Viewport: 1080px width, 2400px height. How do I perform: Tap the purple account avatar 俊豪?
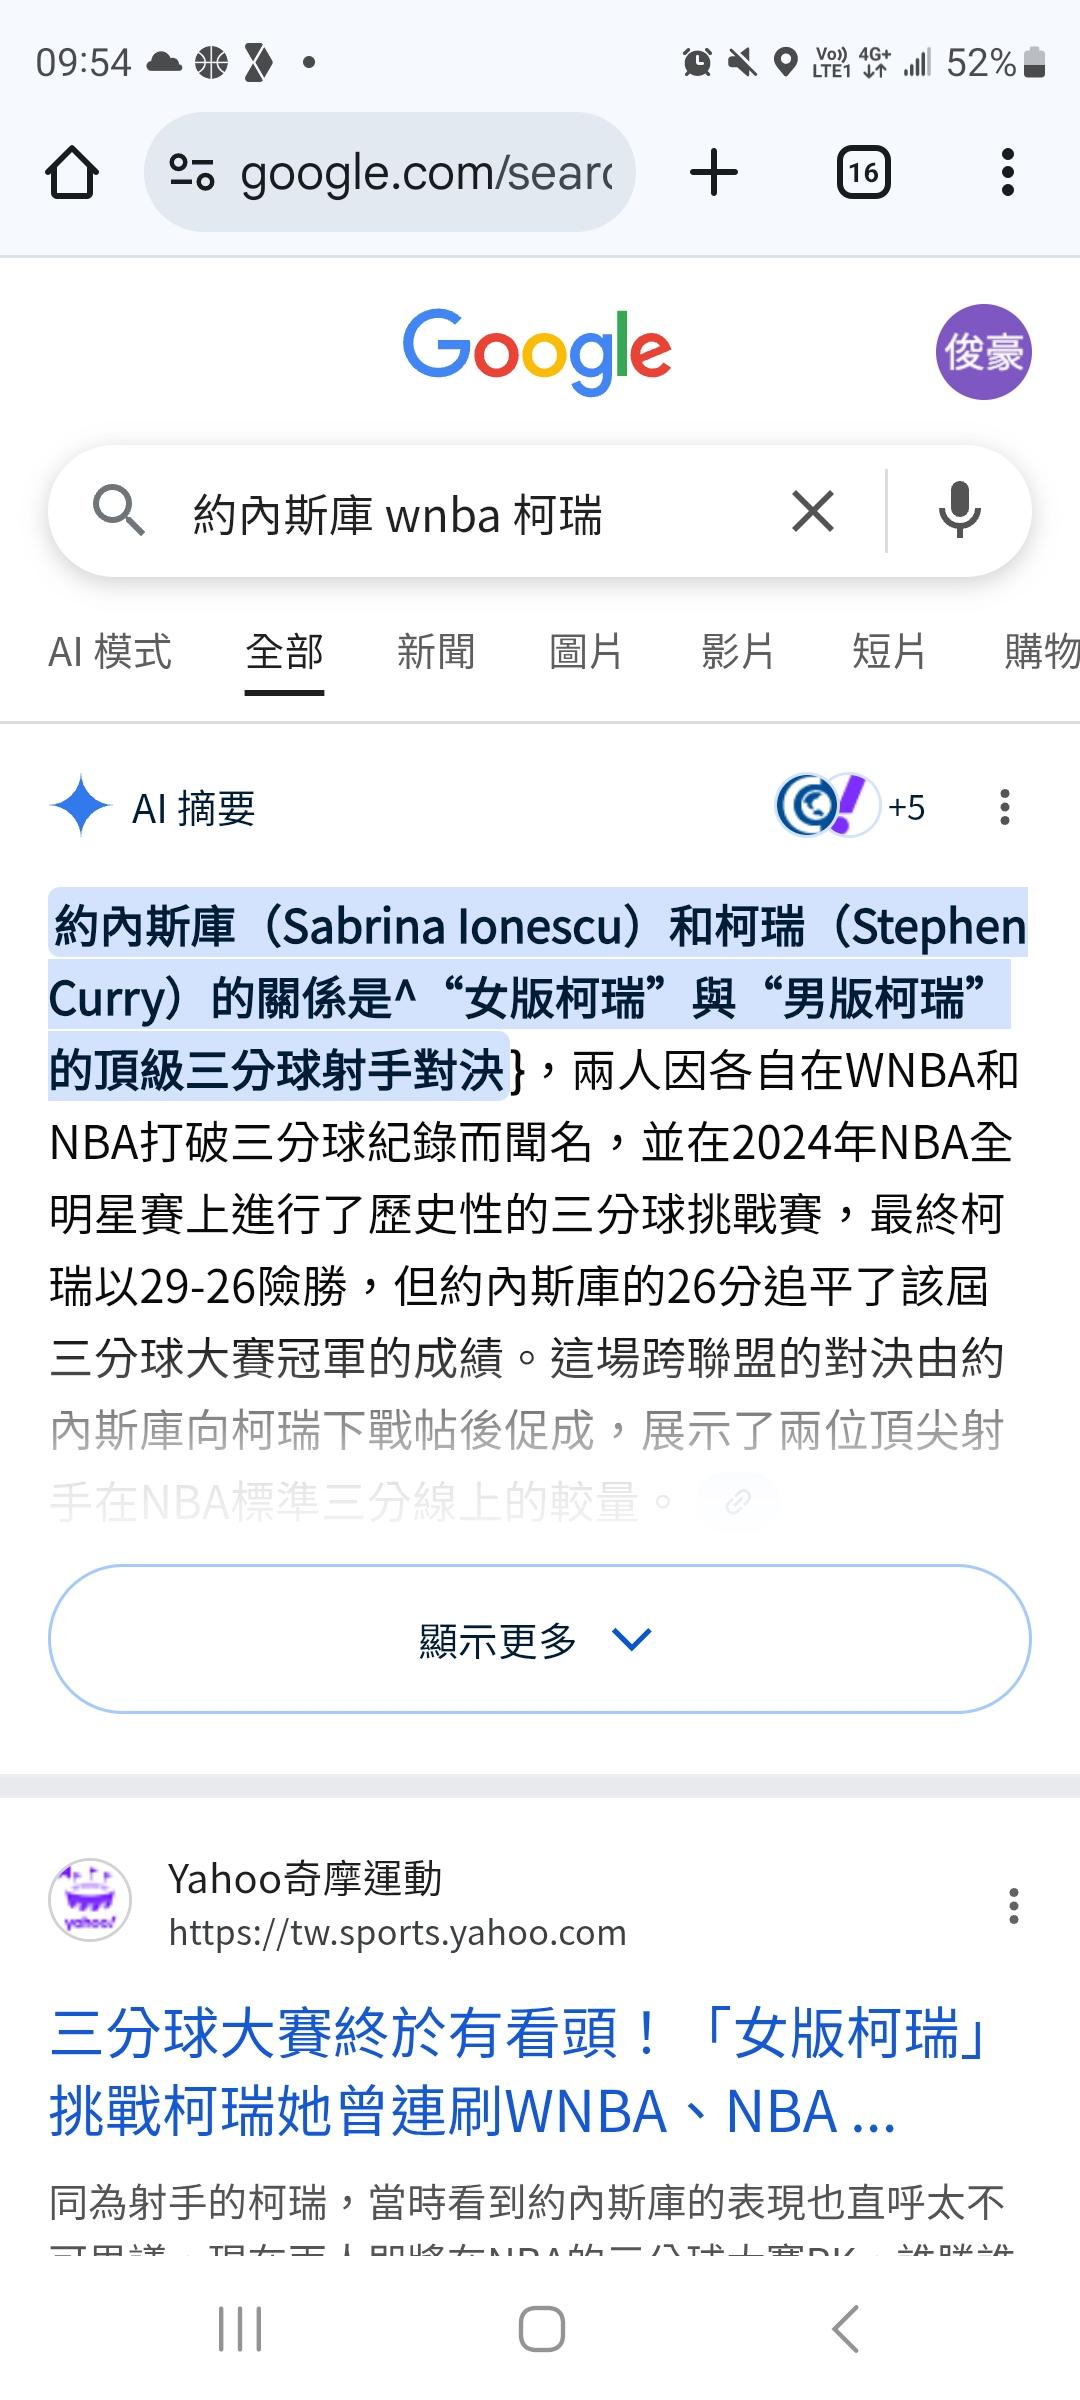click(x=984, y=352)
